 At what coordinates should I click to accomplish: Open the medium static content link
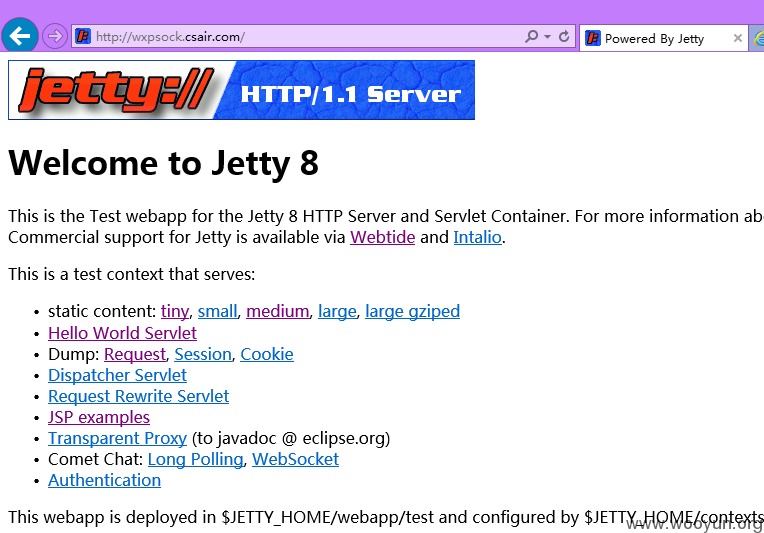278,311
